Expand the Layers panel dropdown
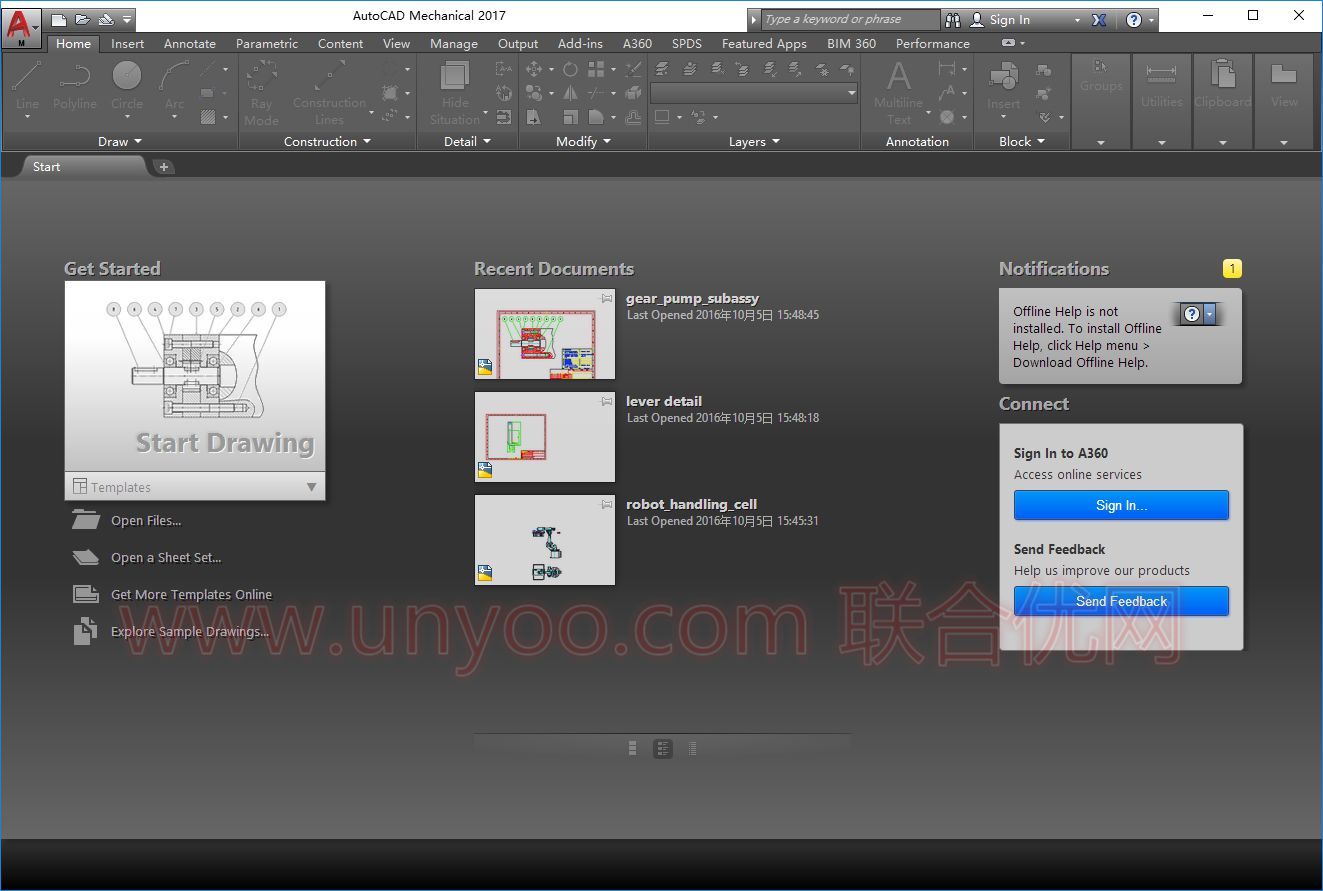 (x=755, y=141)
